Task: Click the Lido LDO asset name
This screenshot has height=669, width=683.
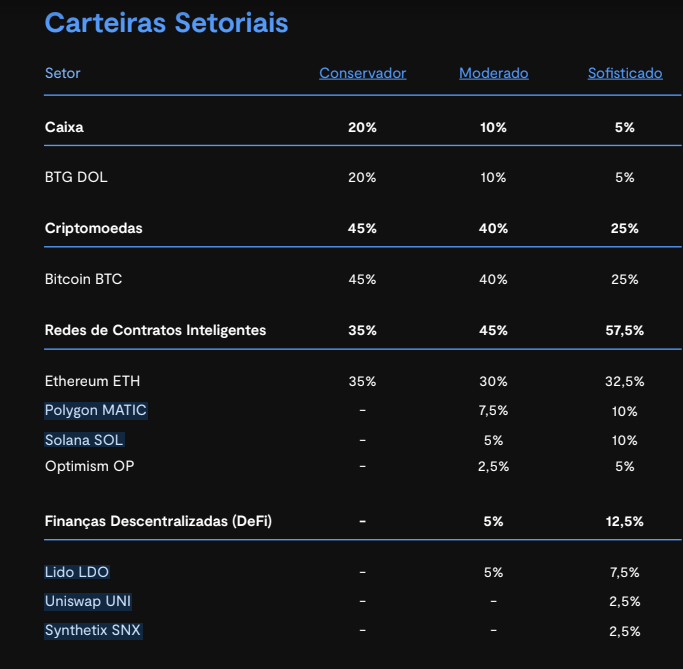Action: click(x=77, y=572)
